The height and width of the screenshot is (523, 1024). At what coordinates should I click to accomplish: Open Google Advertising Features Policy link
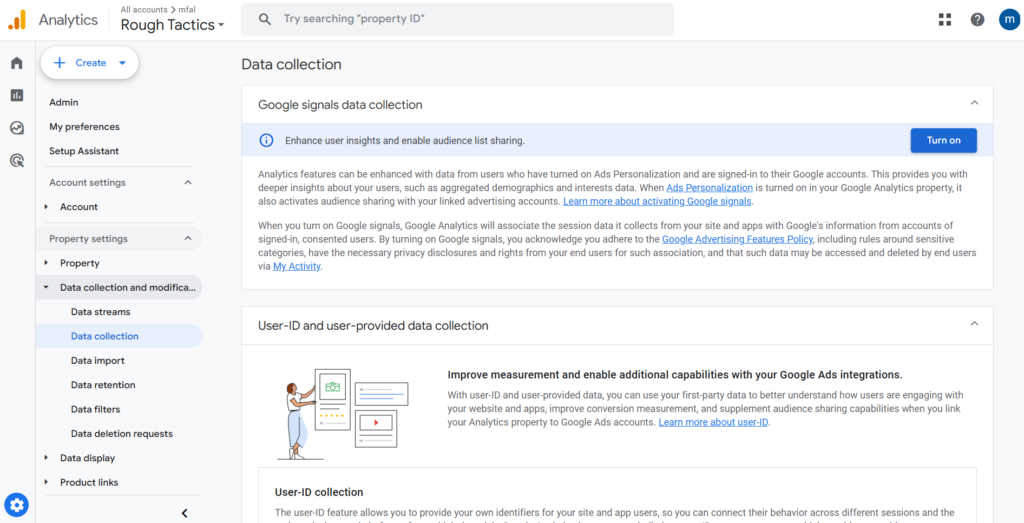pyautogui.click(x=737, y=239)
